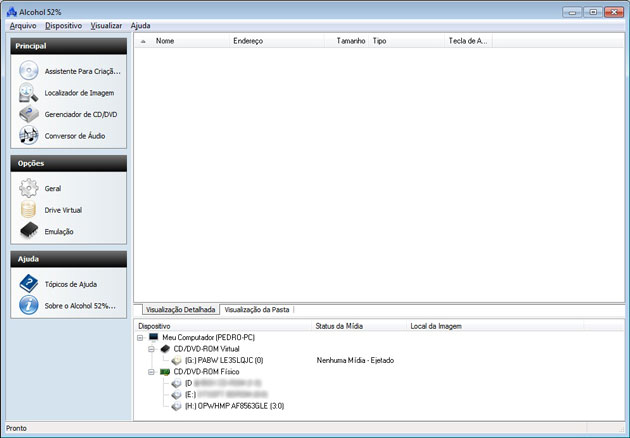Open Tópicos de Ajuda link
Viewport: 630px width, 438px height.
[x=71, y=284]
